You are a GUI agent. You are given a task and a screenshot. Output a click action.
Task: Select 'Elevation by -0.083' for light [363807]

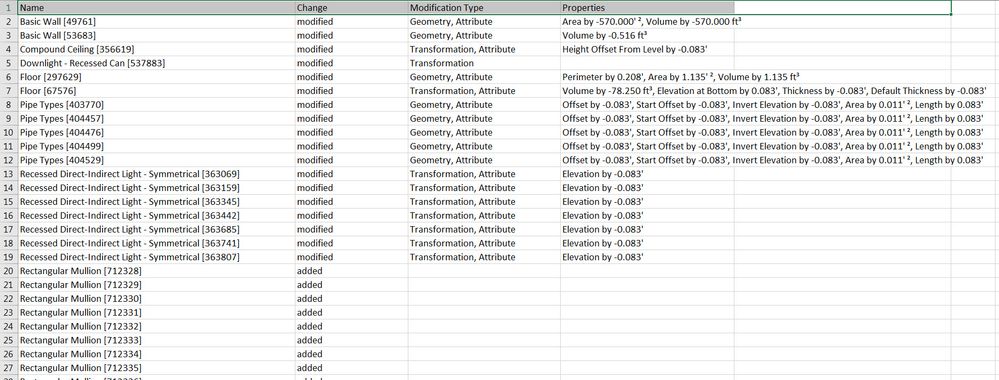[x=647, y=258]
